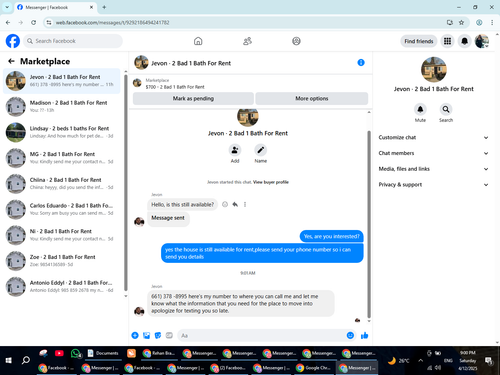The height and width of the screenshot is (375, 500).
Task: Expand Customize chat section
Action: 433,137
